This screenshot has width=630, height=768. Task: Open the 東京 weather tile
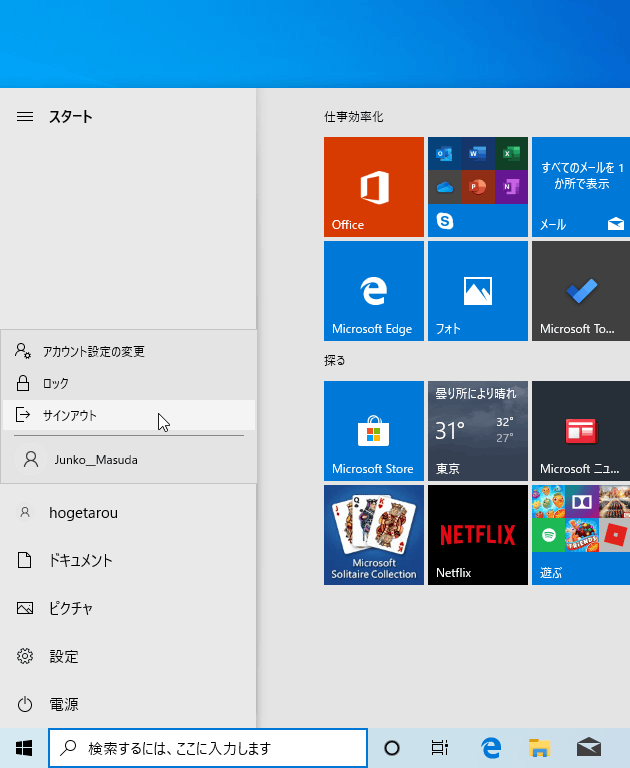coord(478,431)
